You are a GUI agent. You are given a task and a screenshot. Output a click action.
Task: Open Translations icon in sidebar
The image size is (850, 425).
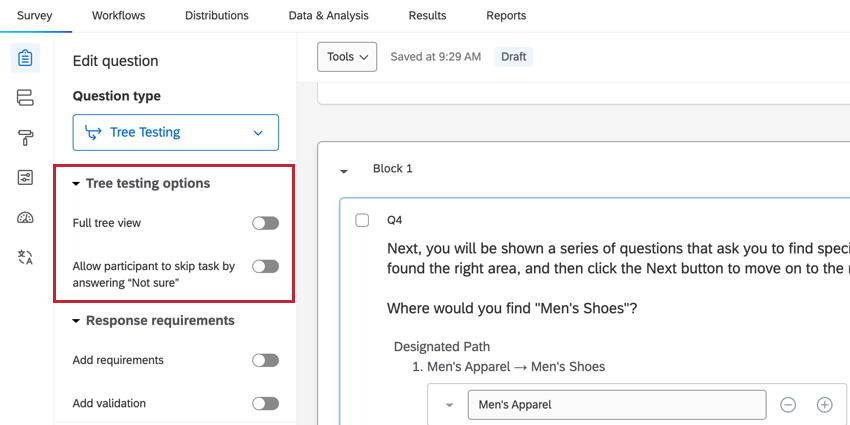25,258
